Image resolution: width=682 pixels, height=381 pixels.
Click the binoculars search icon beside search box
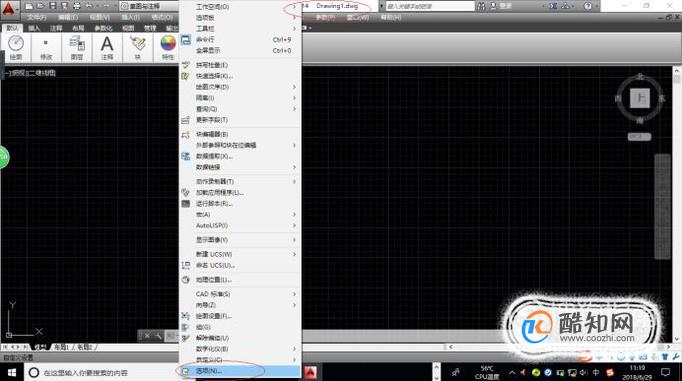481,6
